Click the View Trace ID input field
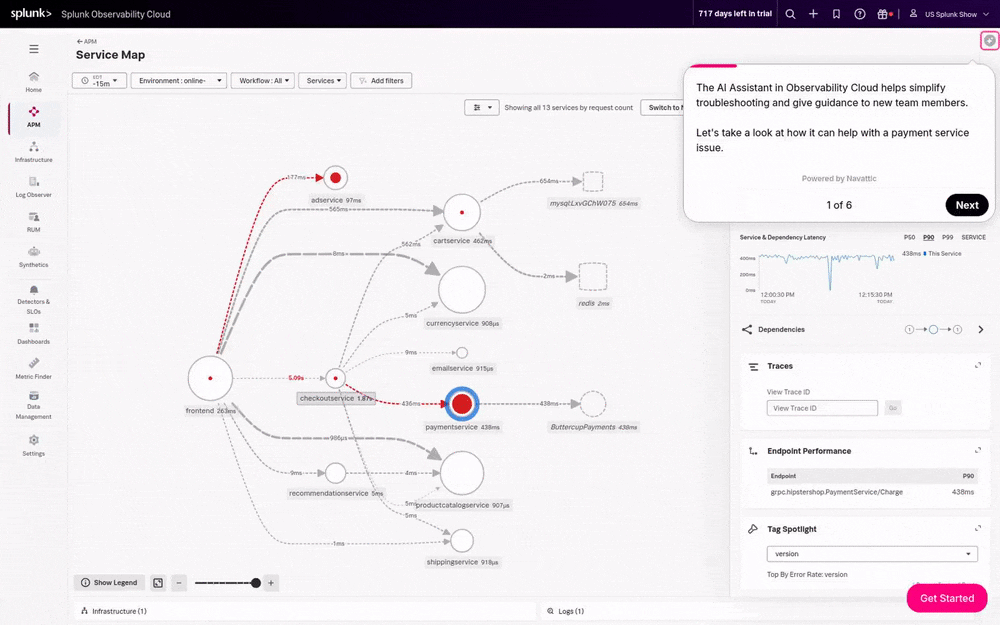1000x625 pixels. click(822, 408)
